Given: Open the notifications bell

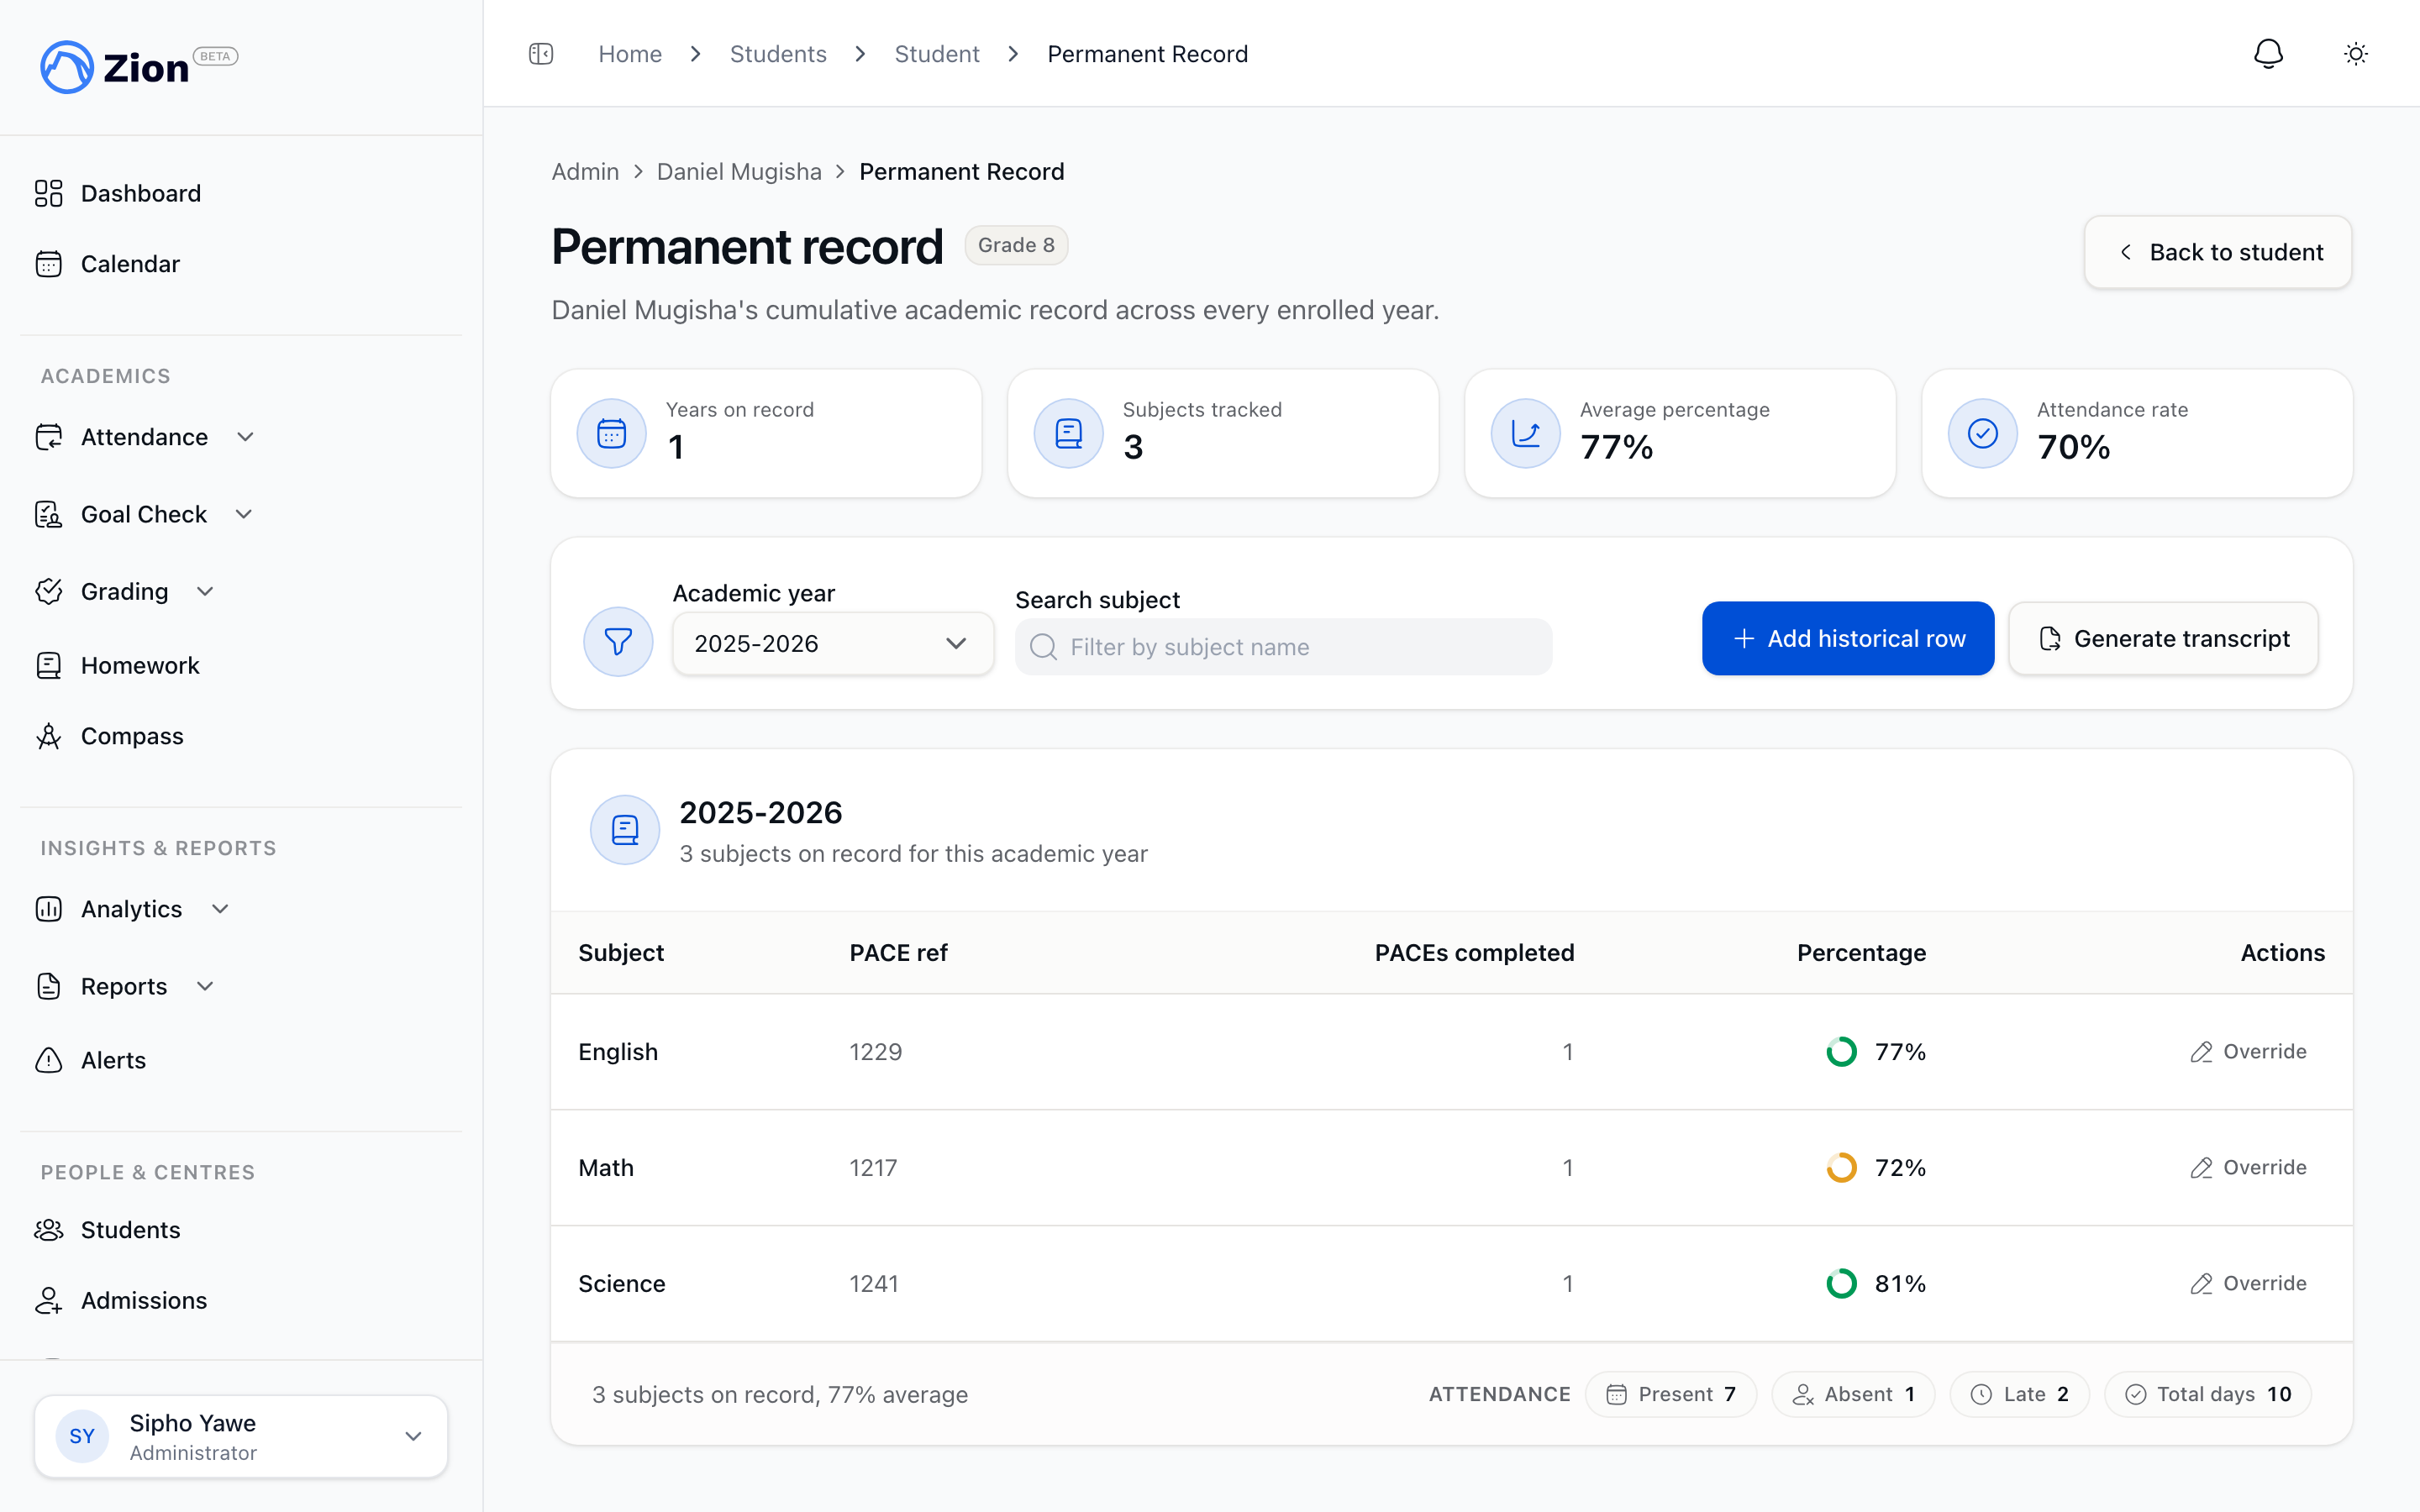Looking at the screenshot, I should point(2268,54).
